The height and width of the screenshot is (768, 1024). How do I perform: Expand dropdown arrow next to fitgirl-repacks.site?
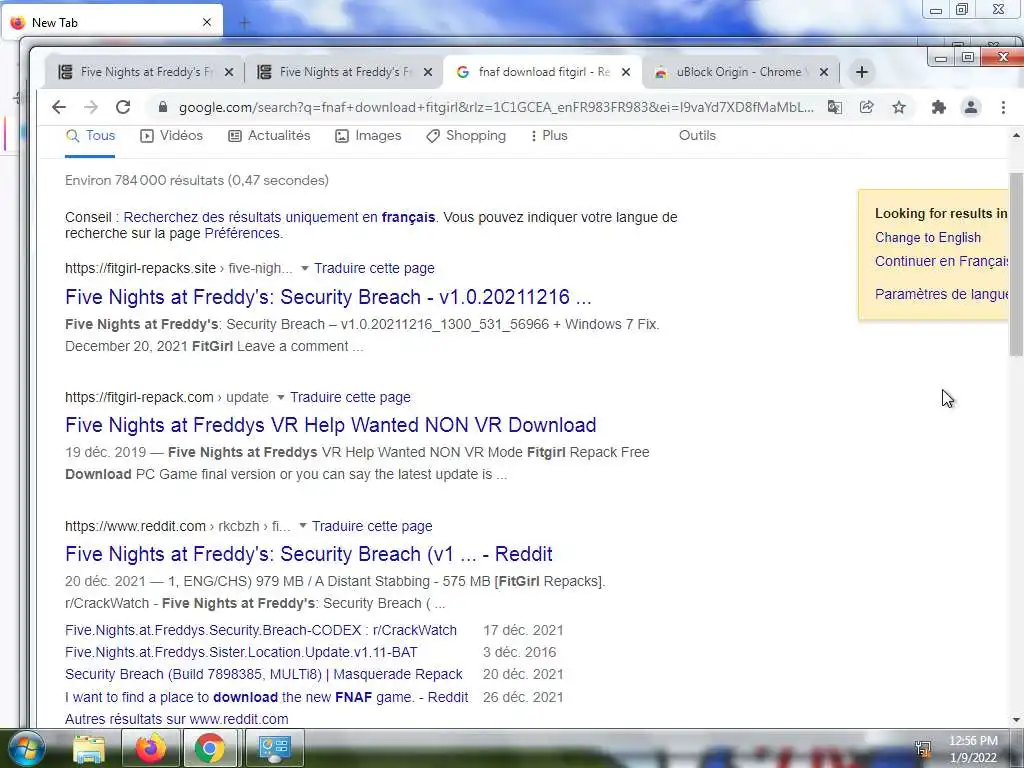click(x=304, y=268)
